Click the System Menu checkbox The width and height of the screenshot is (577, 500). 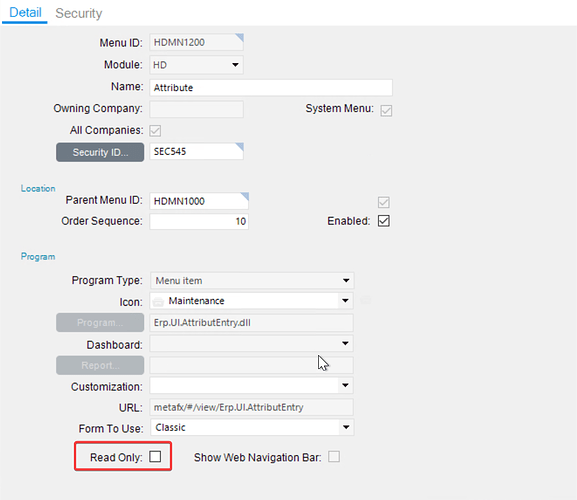(386, 110)
